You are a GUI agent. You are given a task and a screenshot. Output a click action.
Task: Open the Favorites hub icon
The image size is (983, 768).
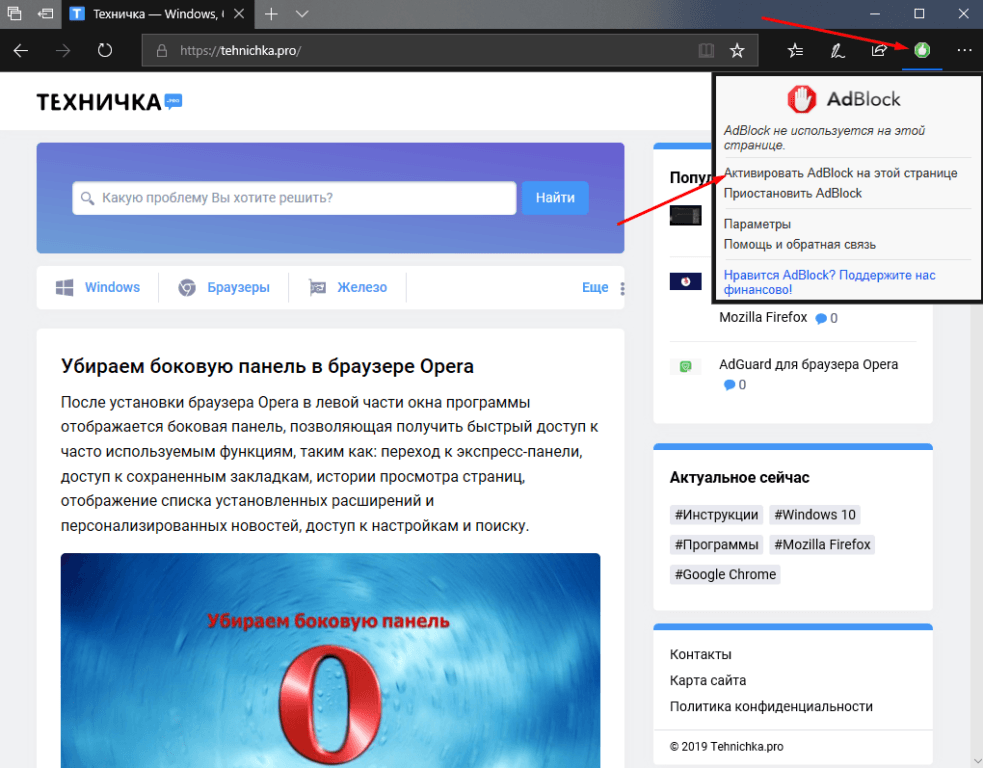click(x=796, y=50)
